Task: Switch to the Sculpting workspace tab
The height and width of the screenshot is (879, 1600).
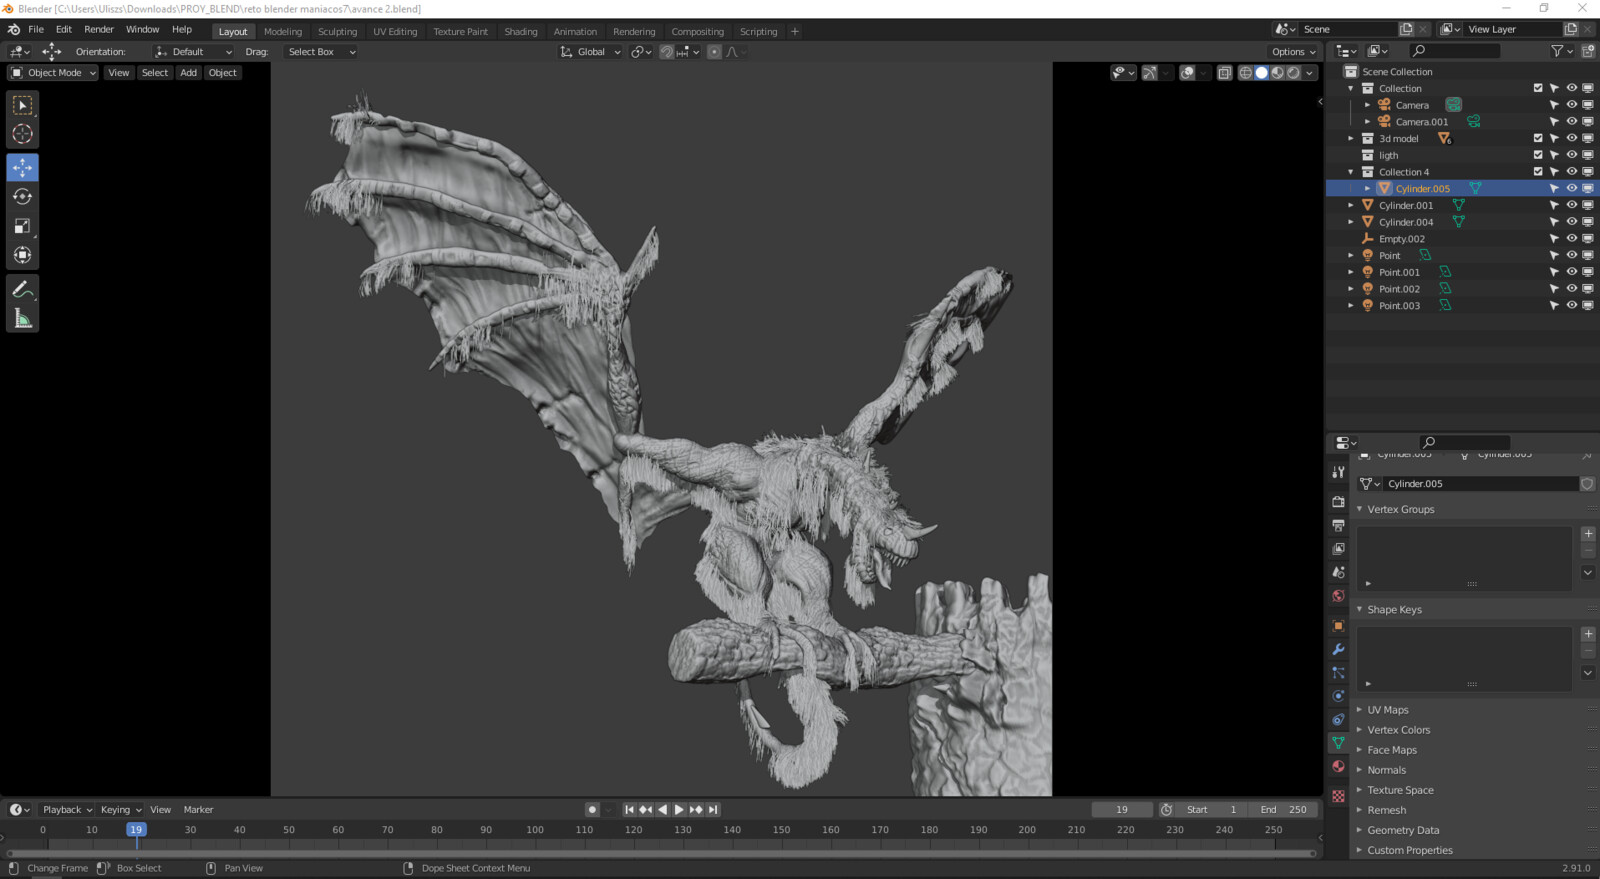Action: point(337,32)
